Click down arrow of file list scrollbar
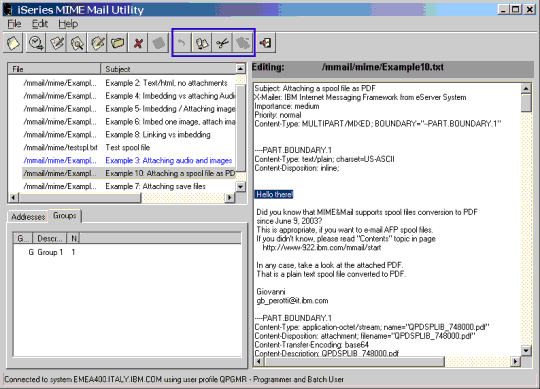 (240, 187)
